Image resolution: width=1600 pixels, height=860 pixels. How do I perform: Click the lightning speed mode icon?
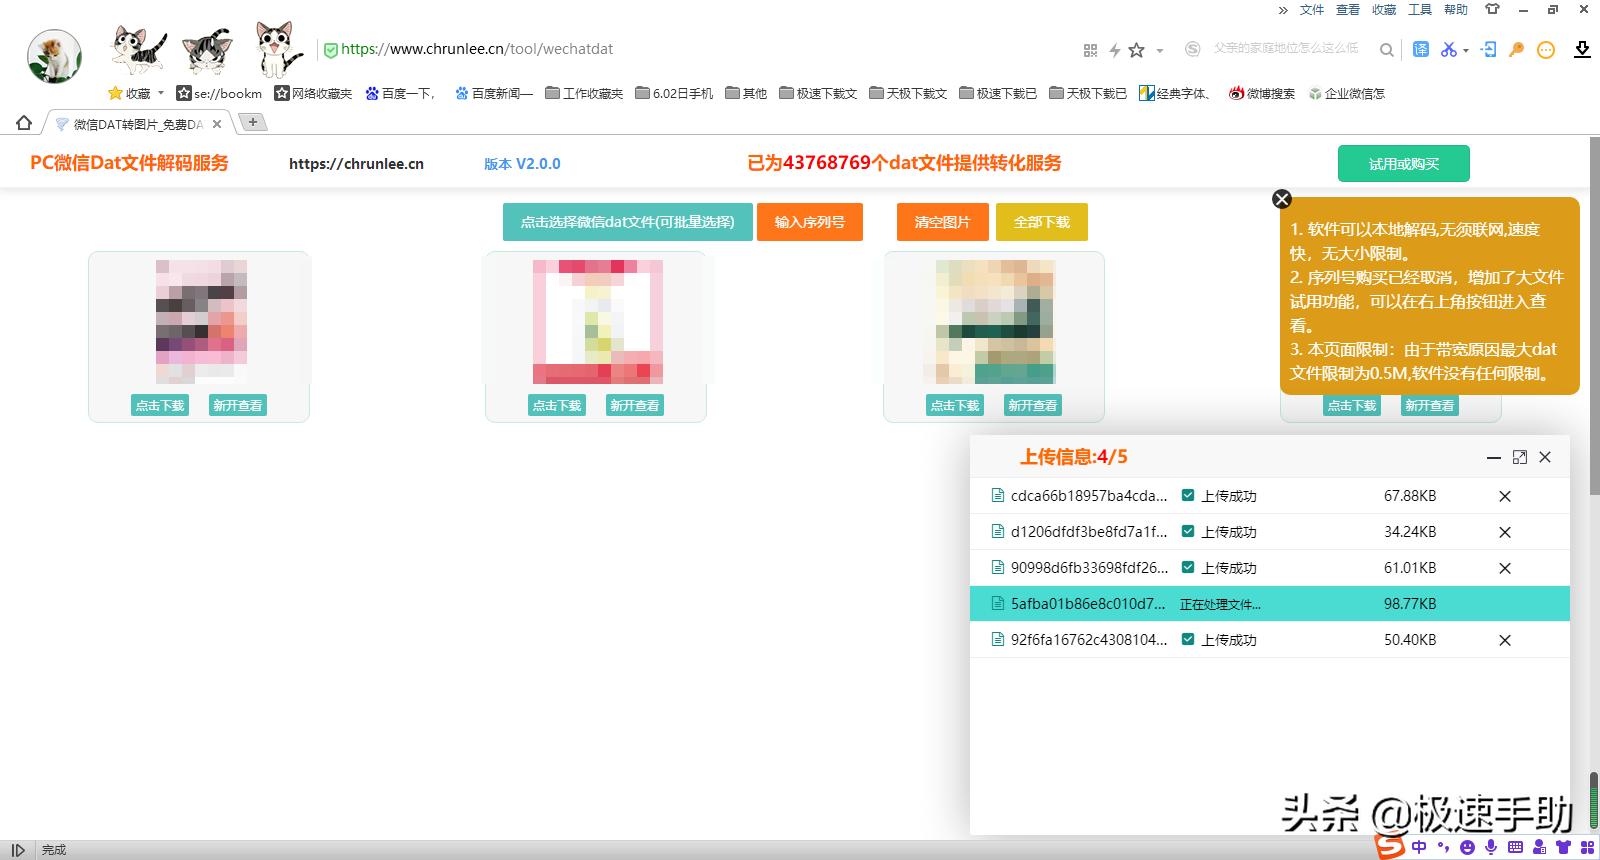[x=1114, y=50]
